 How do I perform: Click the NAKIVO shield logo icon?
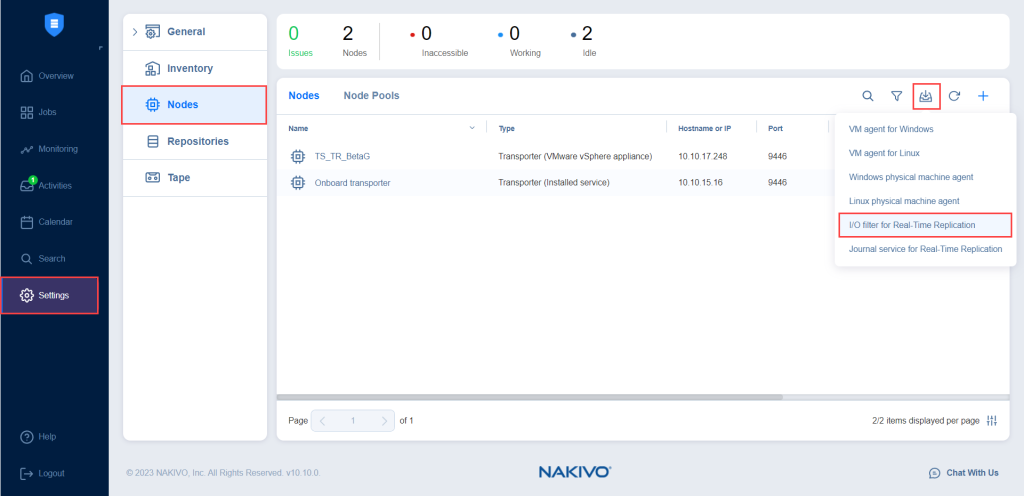54,24
